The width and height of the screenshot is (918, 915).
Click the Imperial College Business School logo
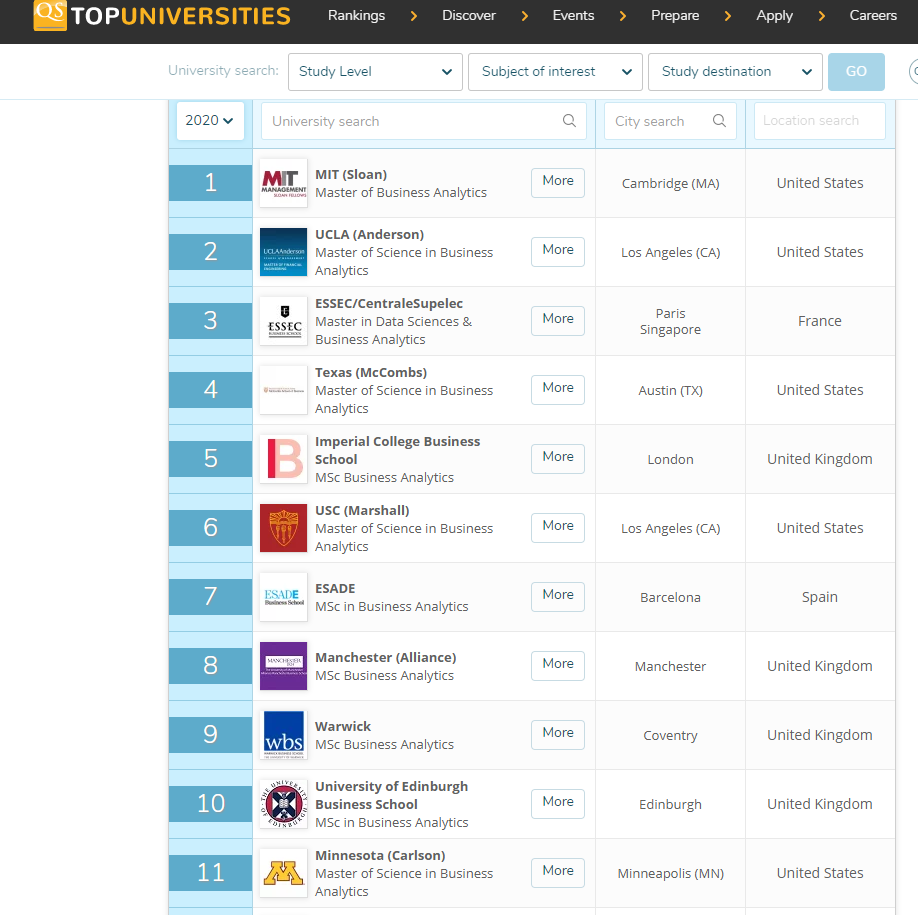283,460
